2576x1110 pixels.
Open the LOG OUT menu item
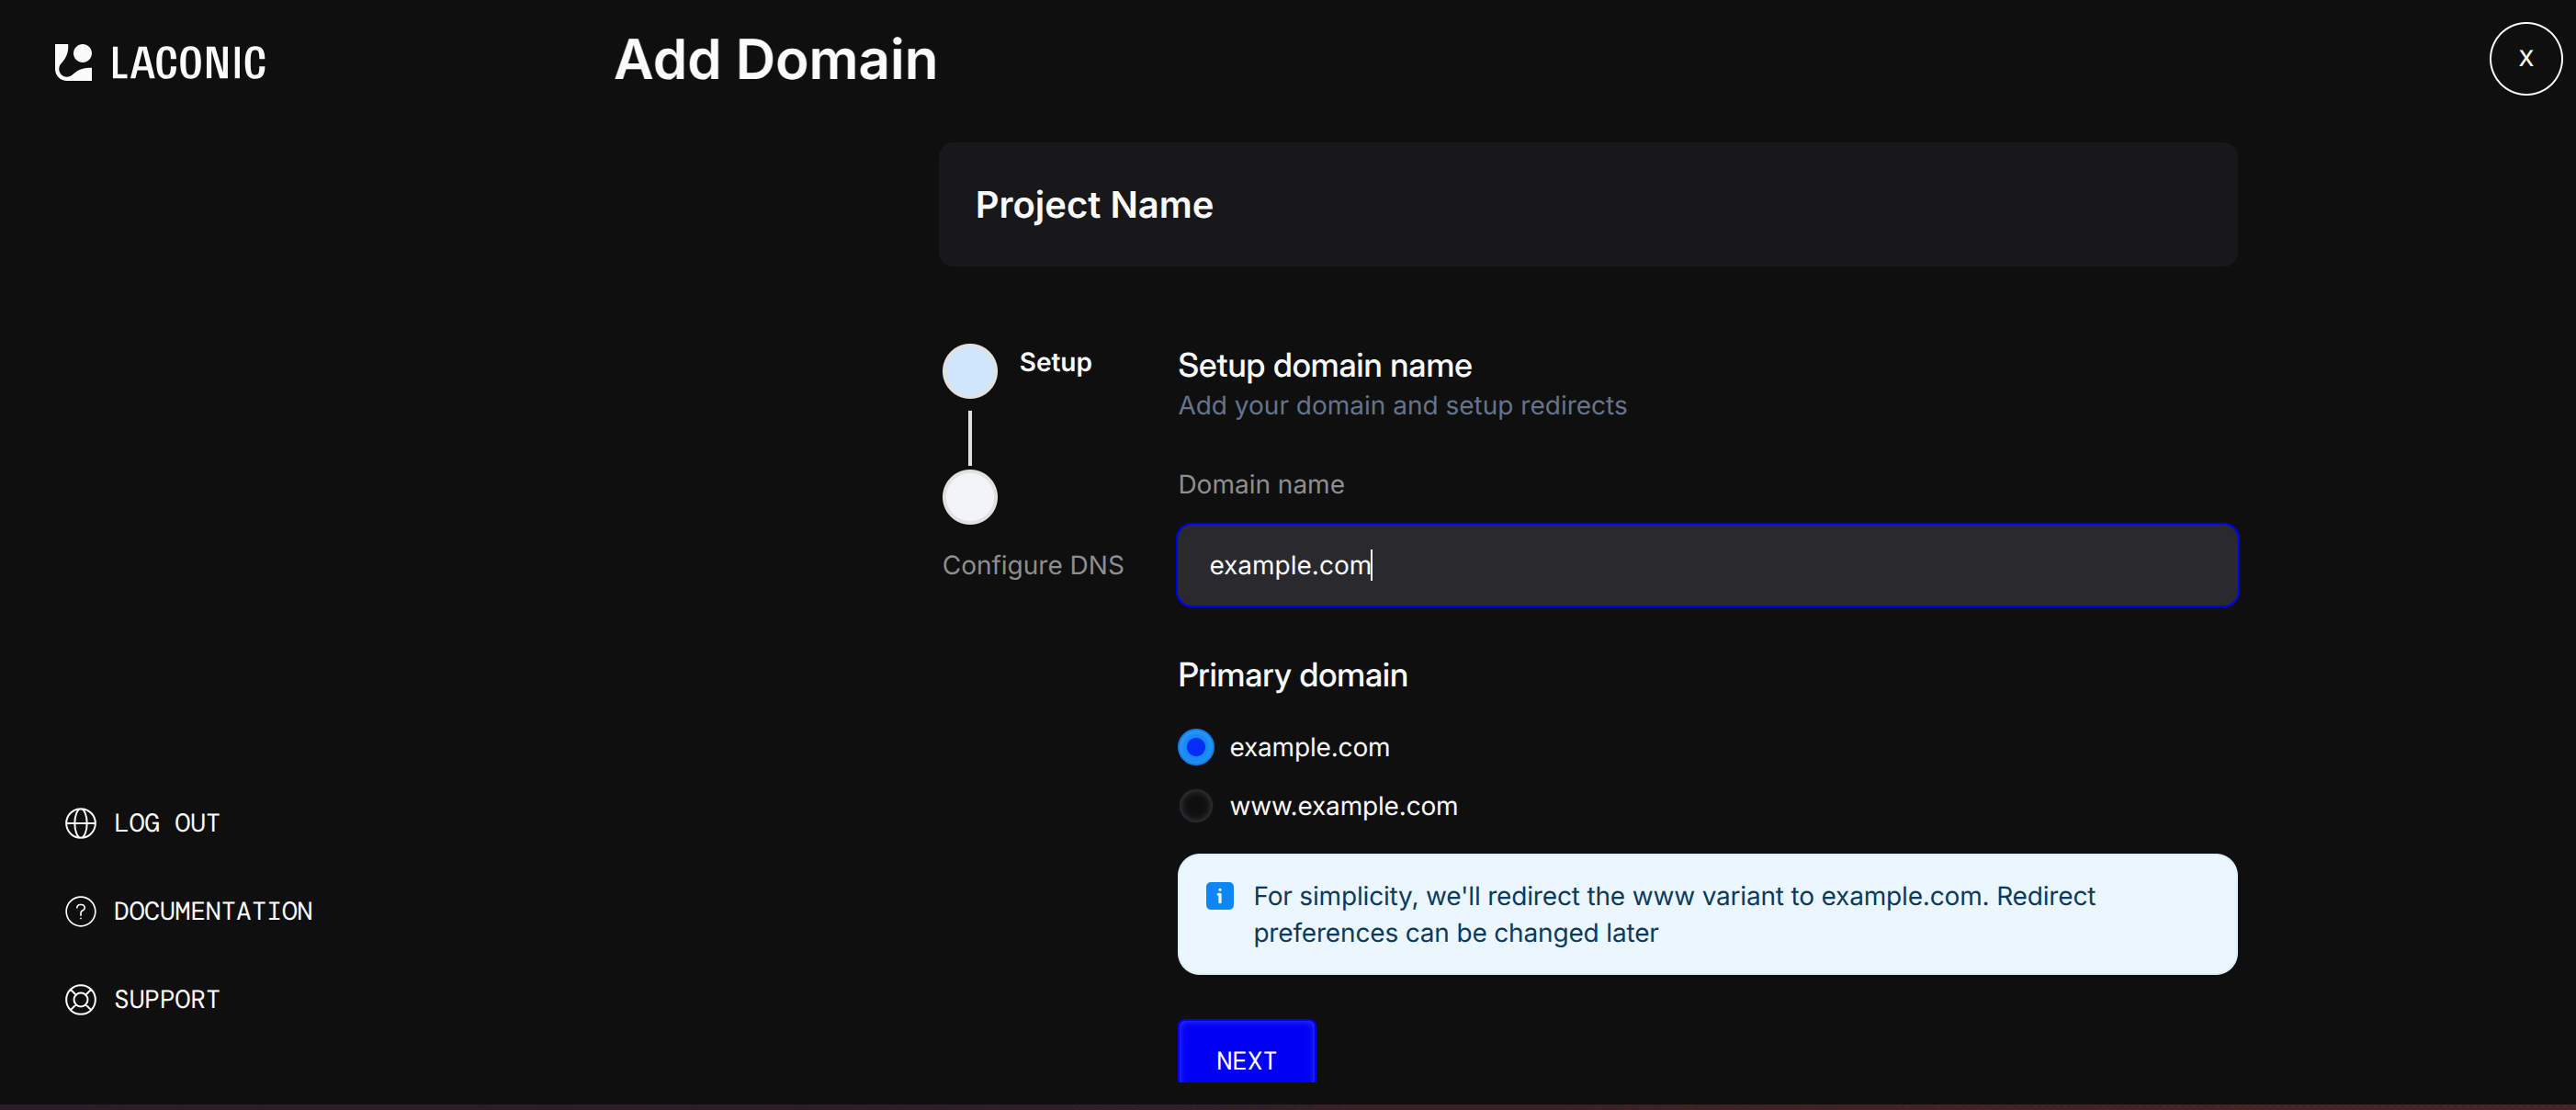click(x=166, y=823)
